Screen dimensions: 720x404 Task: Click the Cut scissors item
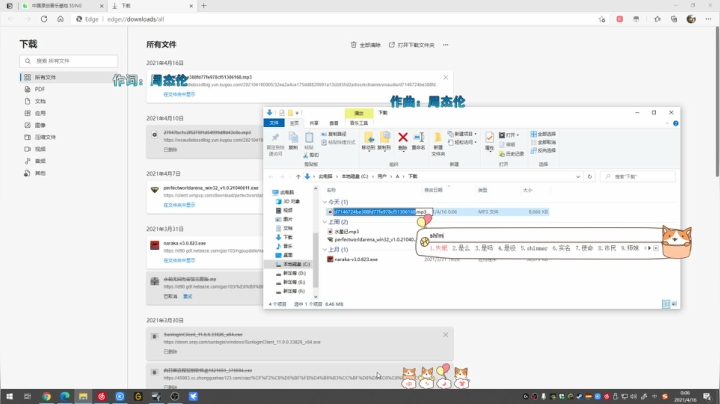[x=311, y=155]
